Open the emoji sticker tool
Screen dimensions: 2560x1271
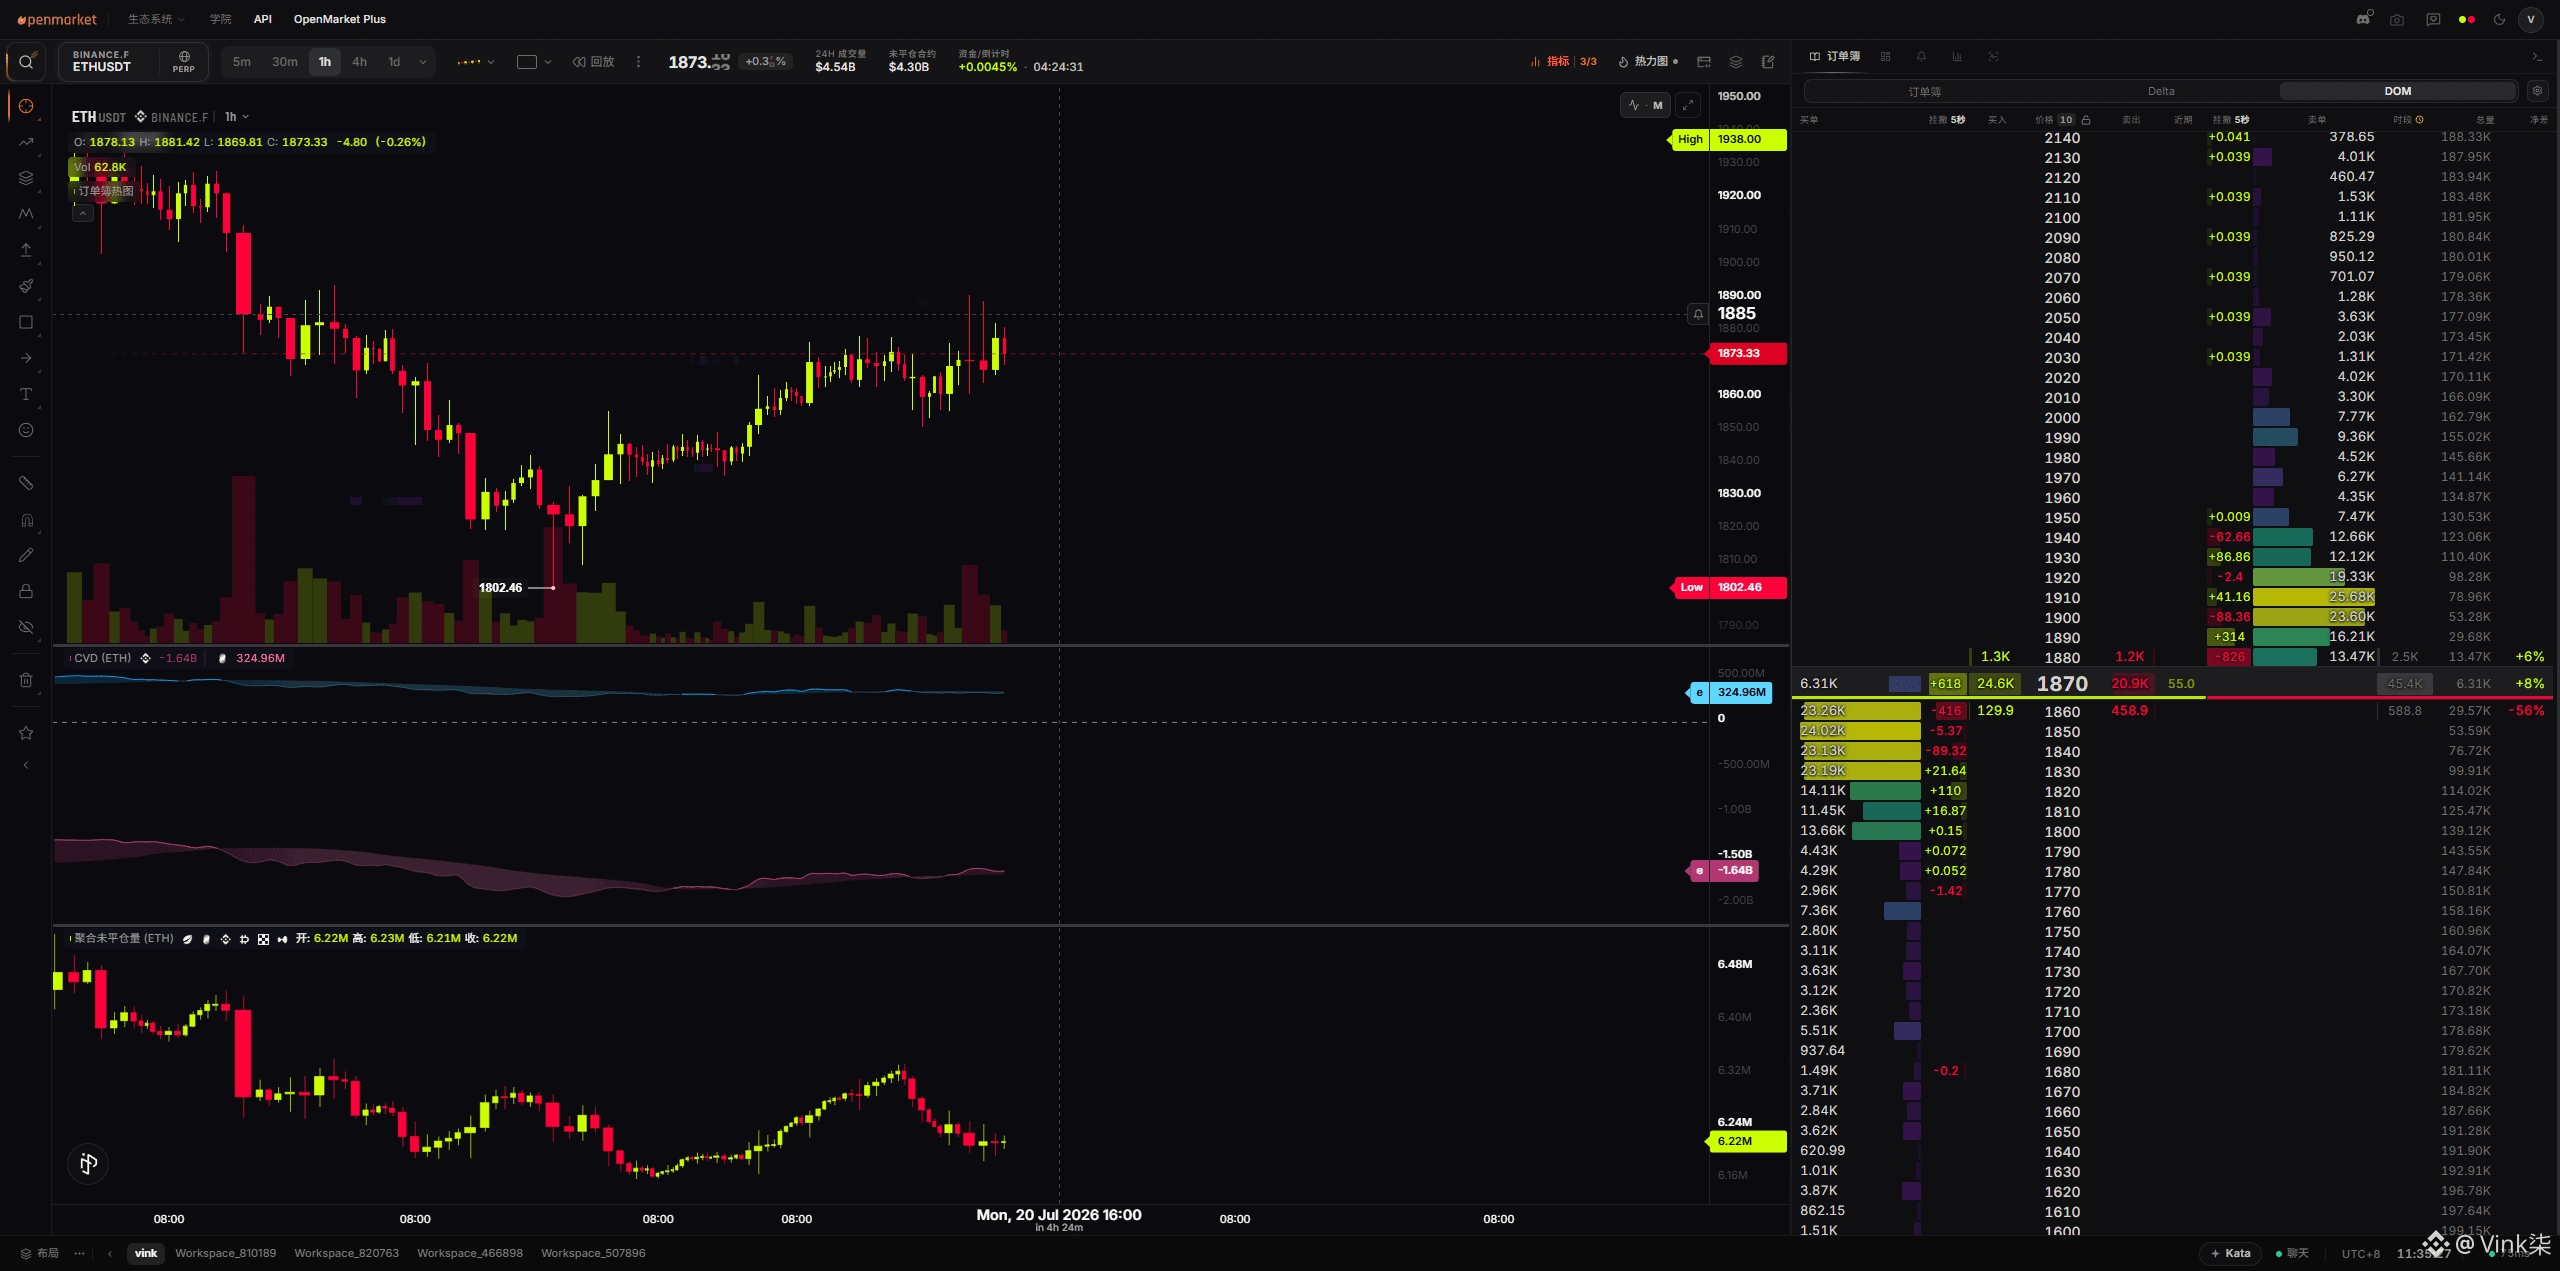point(26,430)
